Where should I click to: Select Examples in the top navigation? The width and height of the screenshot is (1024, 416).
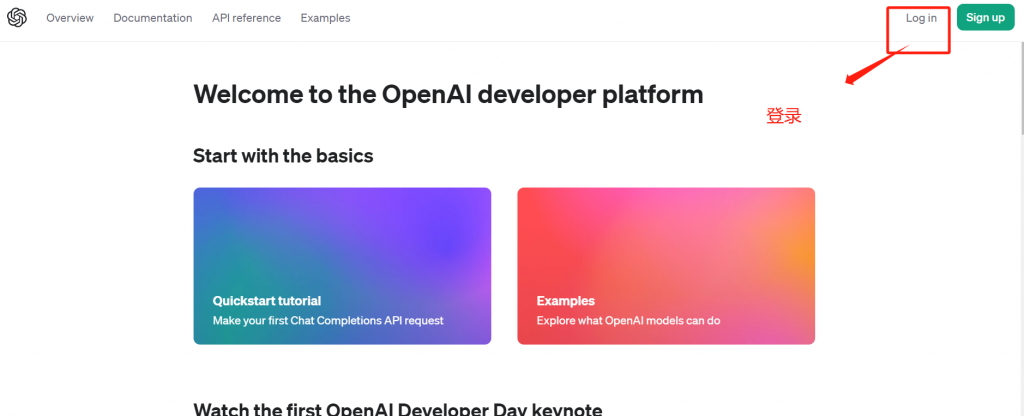pyautogui.click(x=325, y=18)
